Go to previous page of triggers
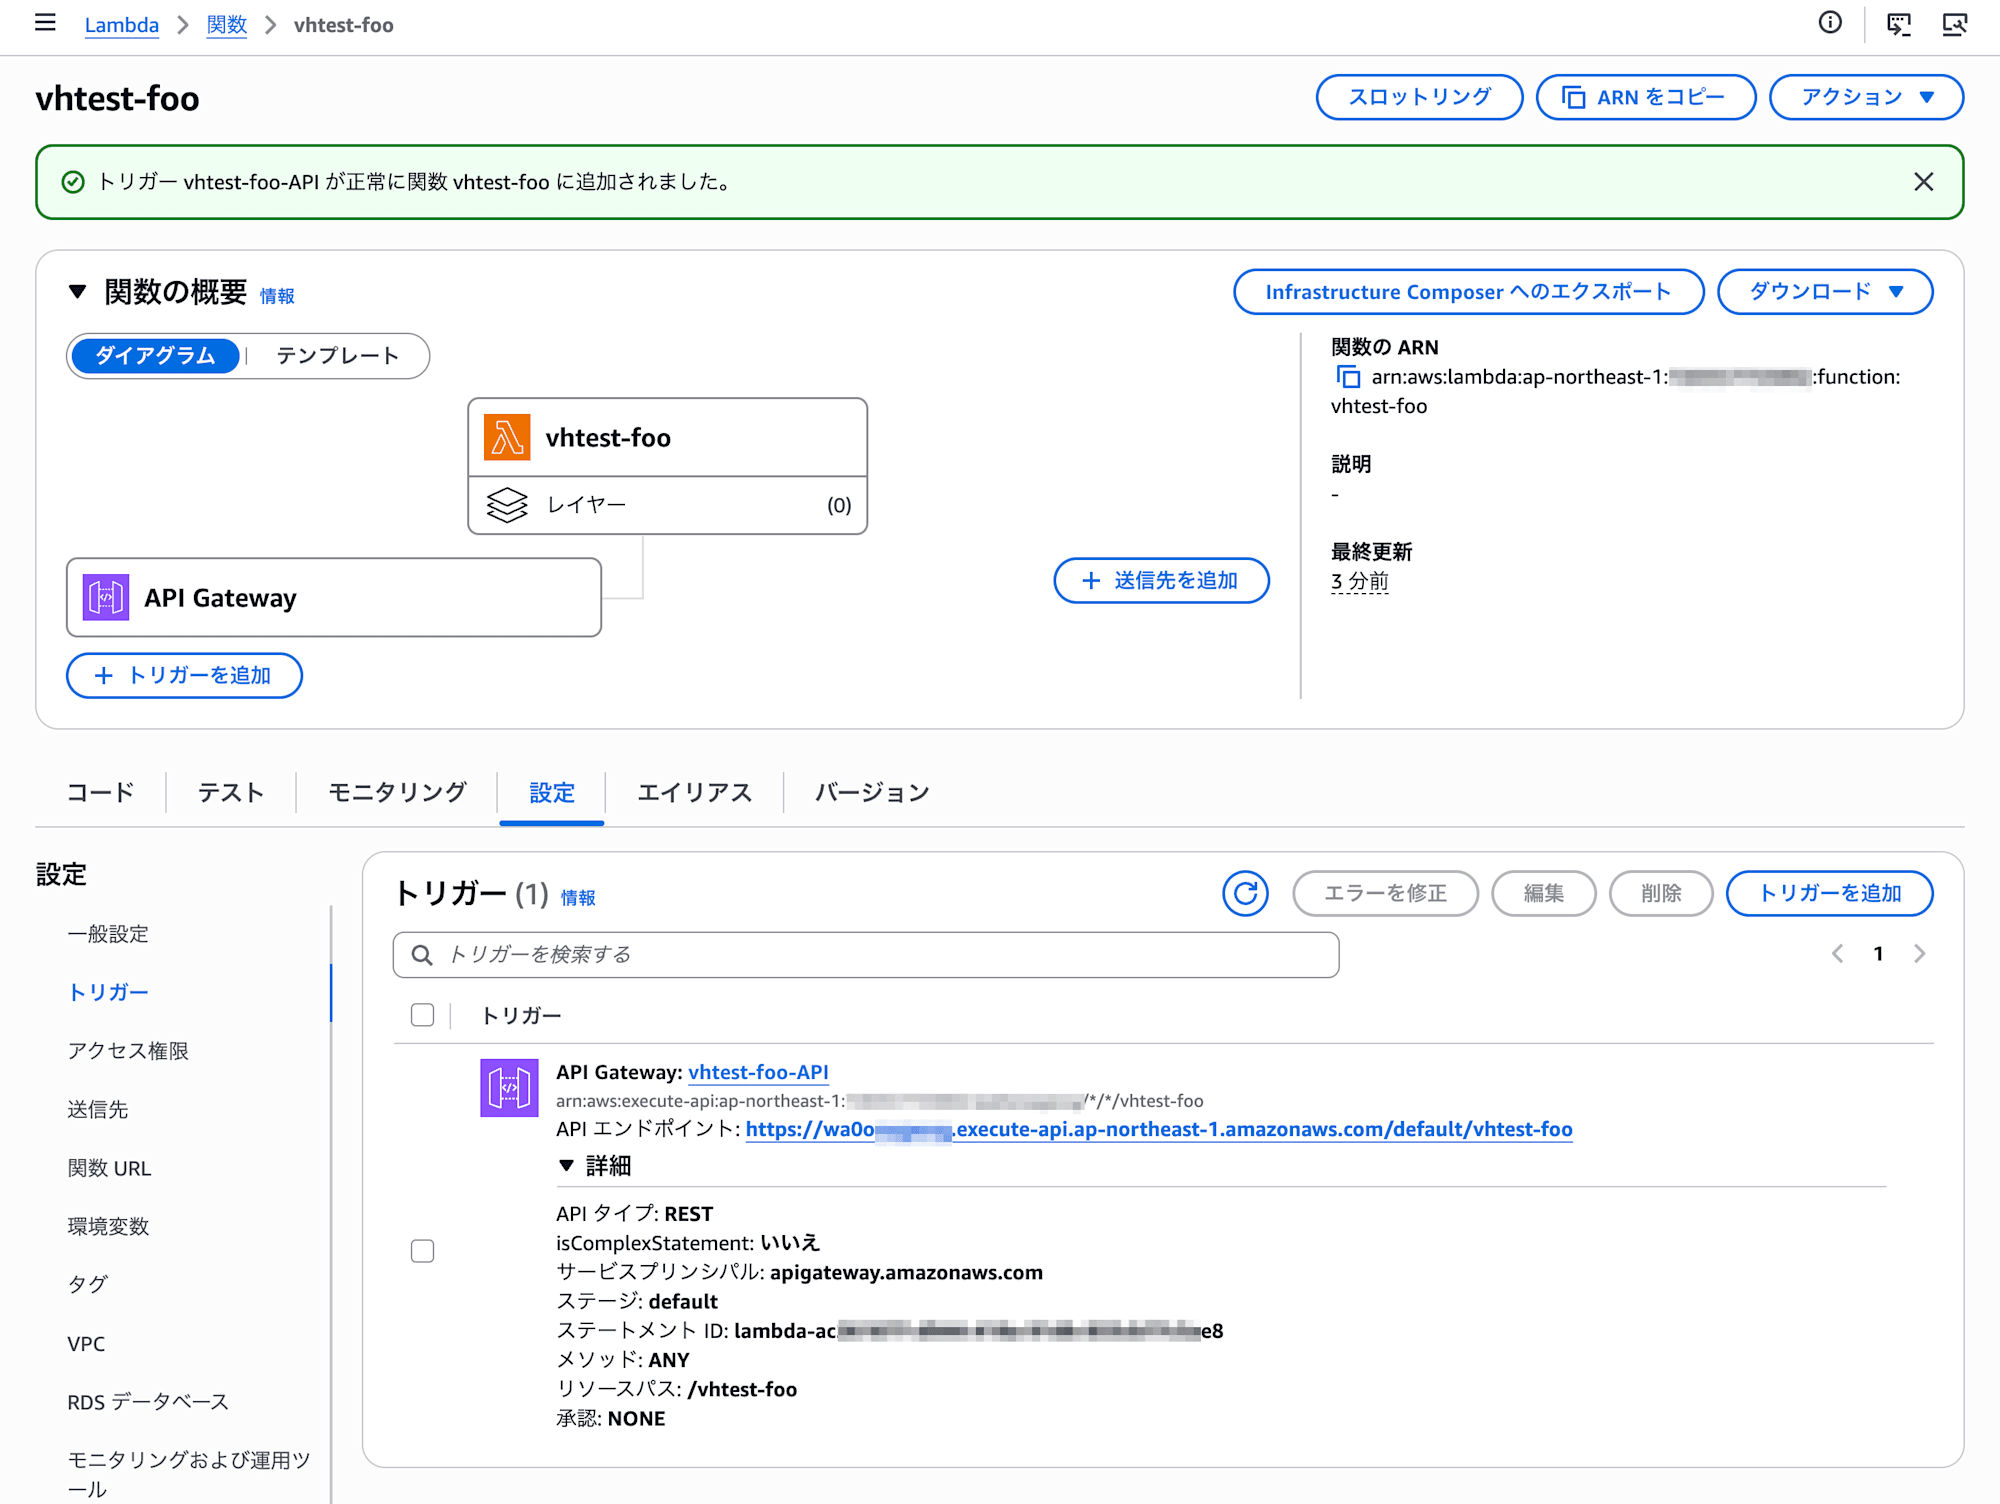2000x1504 pixels. pyautogui.click(x=1837, y=954)
